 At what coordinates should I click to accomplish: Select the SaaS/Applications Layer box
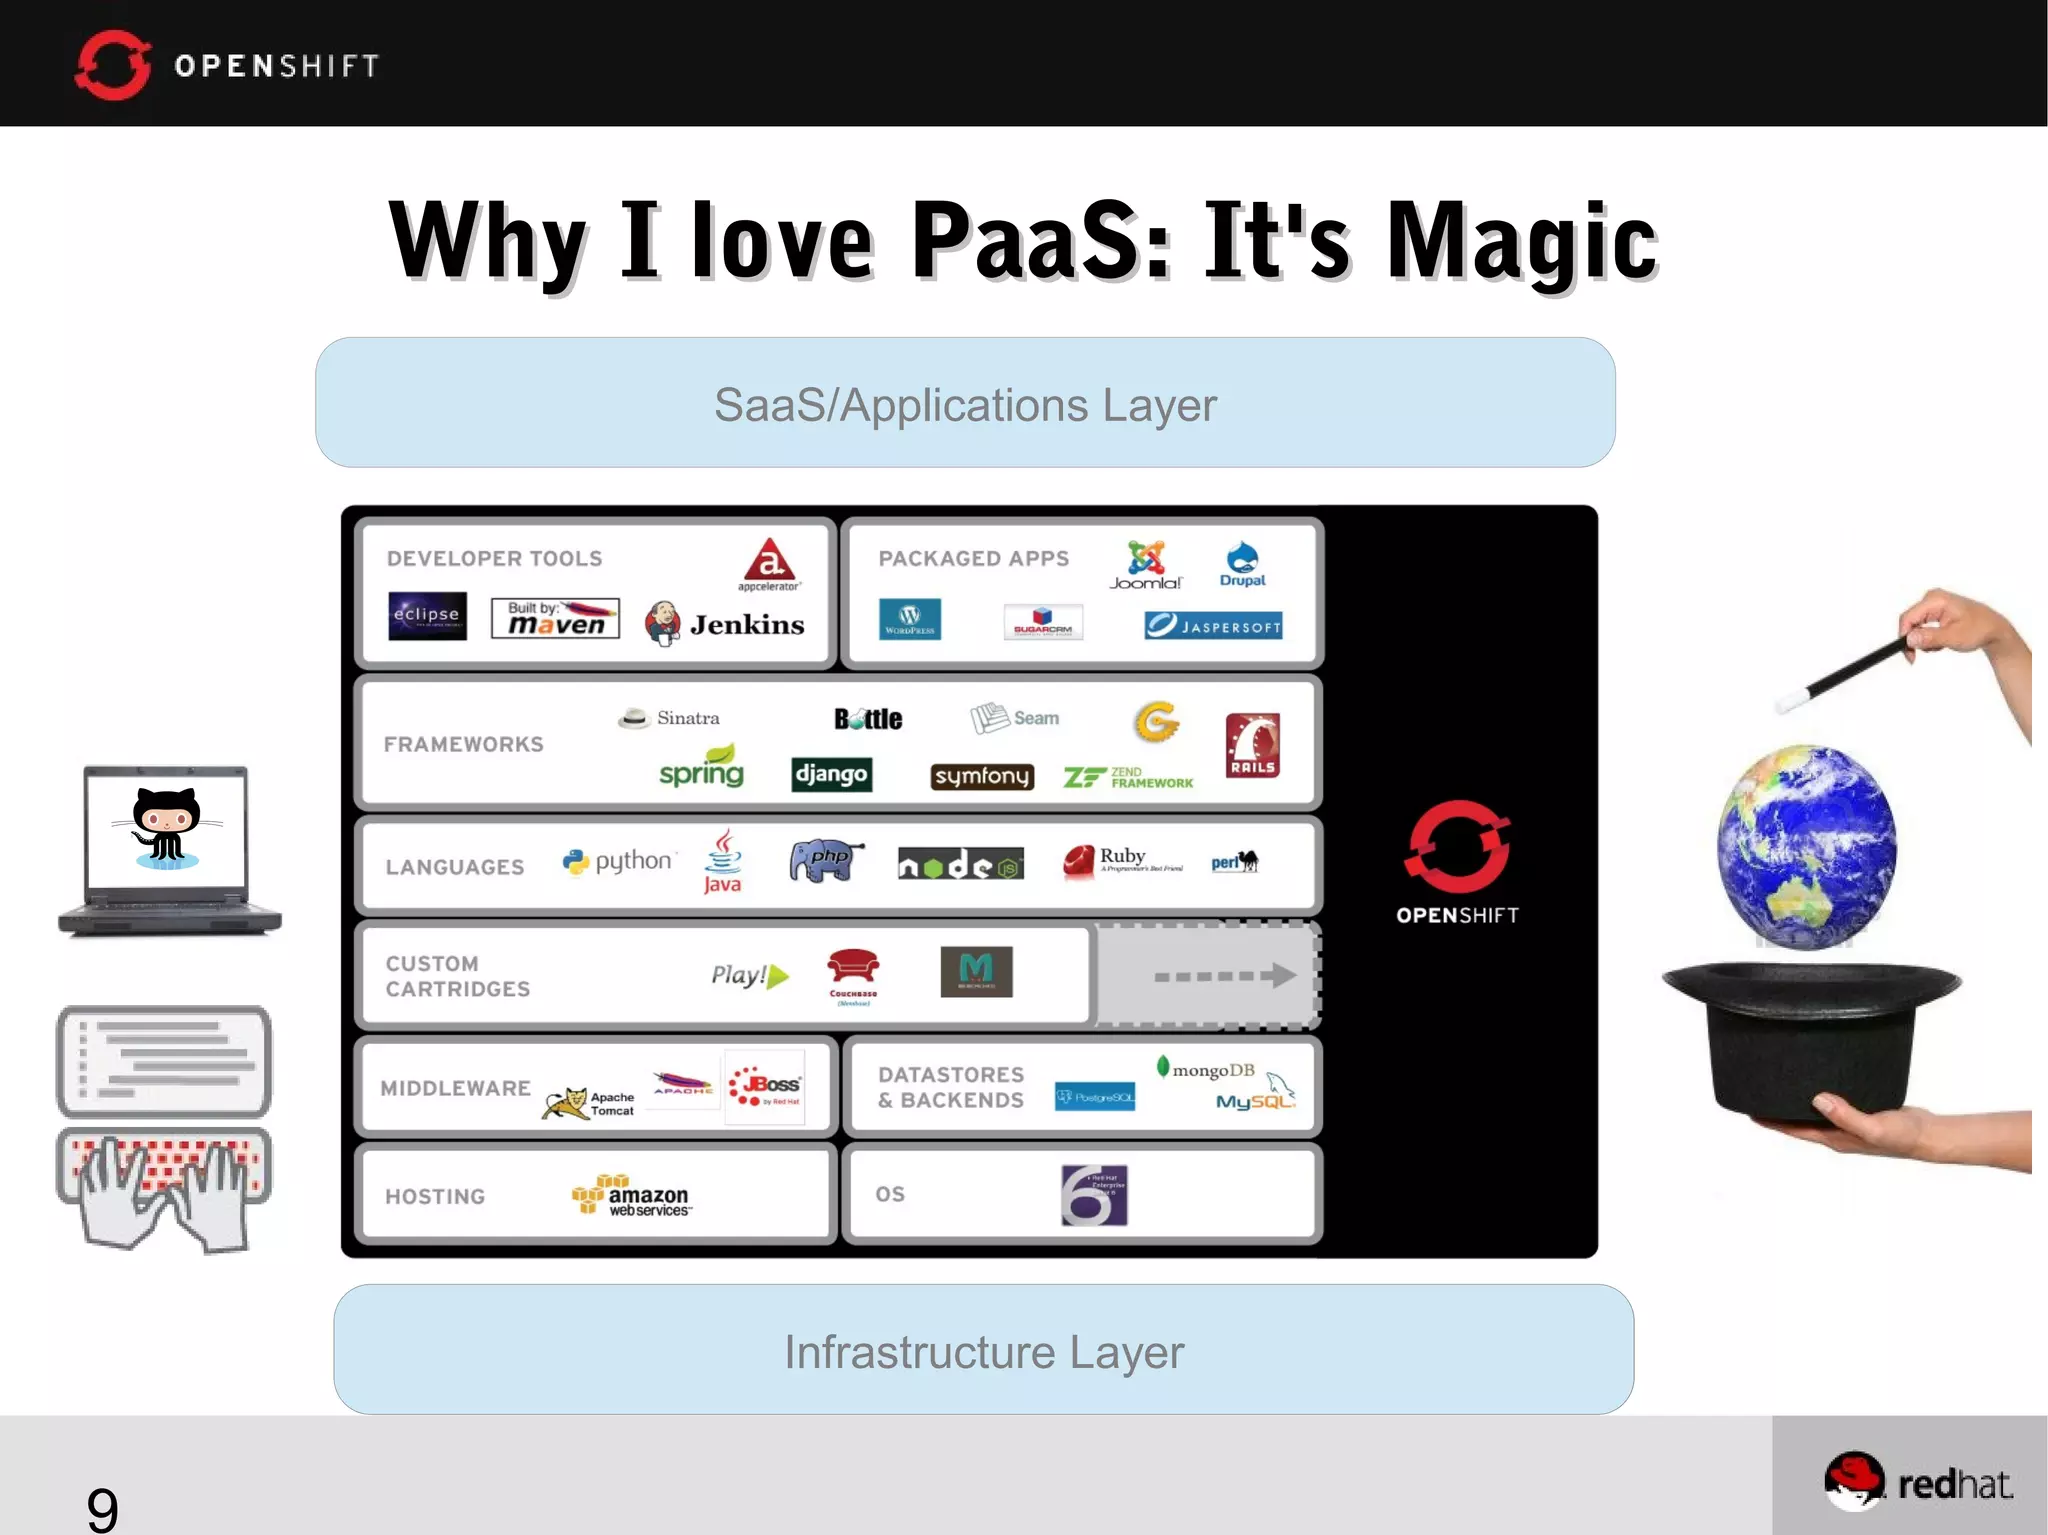point(965,403)
